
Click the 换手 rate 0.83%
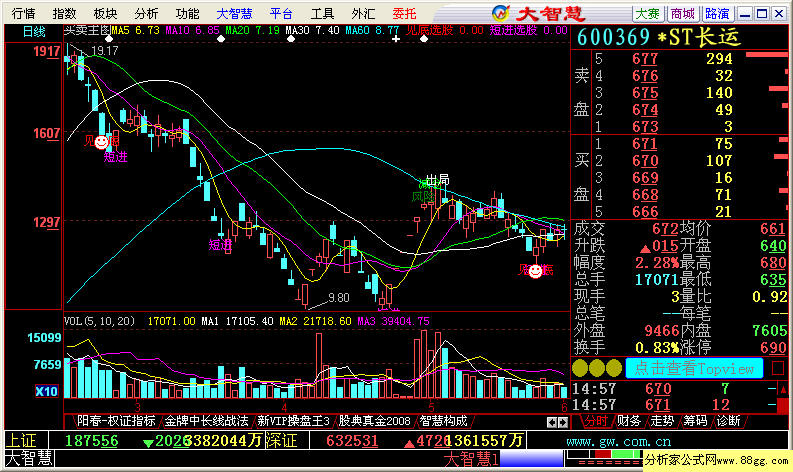coord(657,348)
